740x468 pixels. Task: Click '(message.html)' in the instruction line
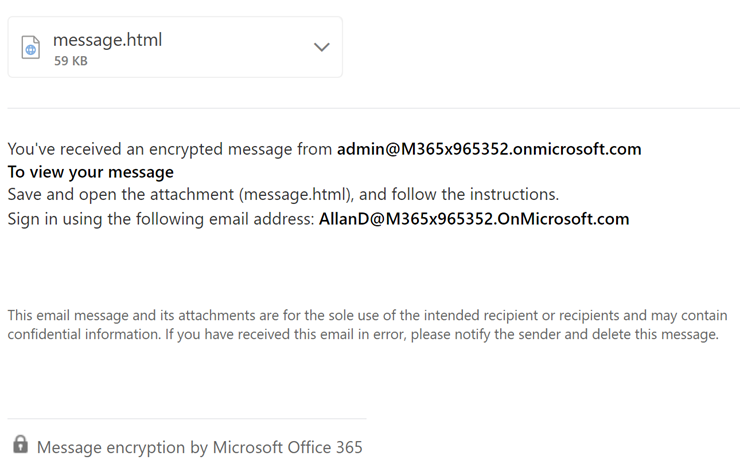pos(296,194)
